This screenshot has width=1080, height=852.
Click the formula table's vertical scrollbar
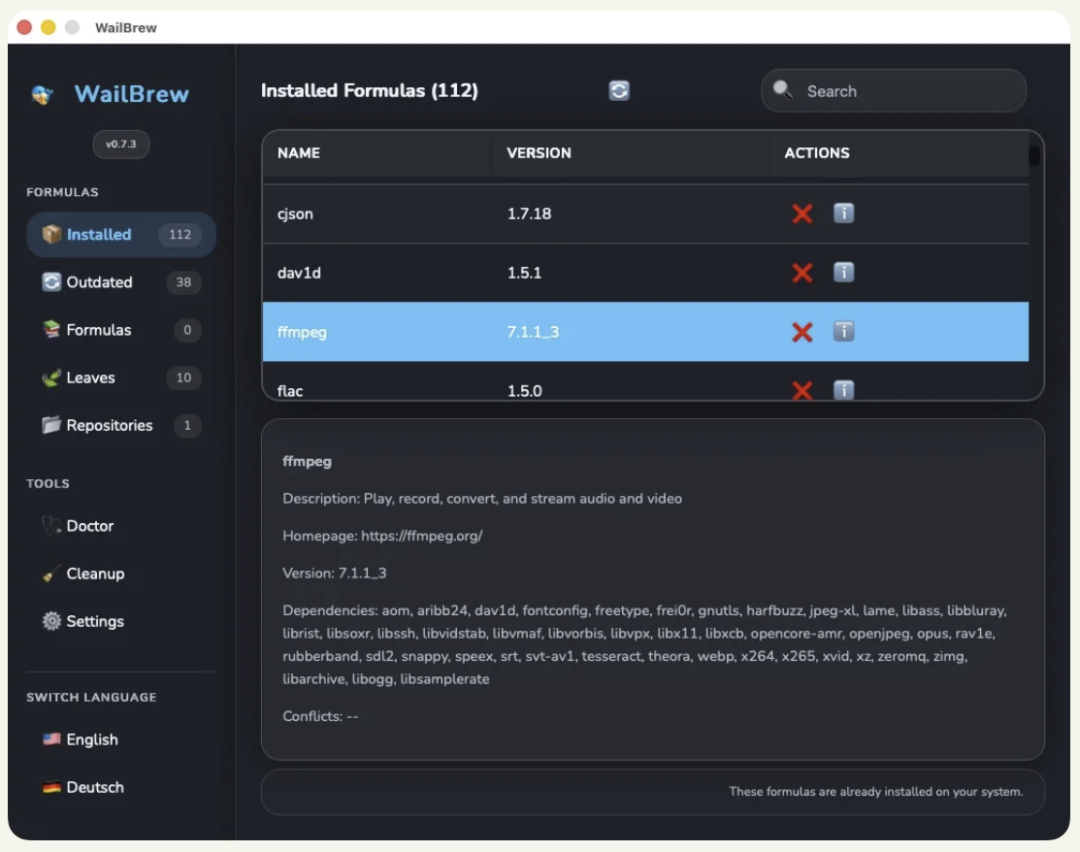point(1034,157)
